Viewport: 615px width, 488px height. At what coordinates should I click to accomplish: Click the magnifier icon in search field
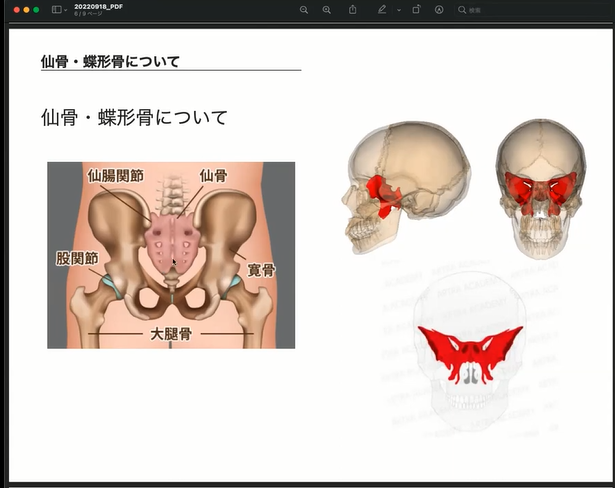(x=462, y=9)
